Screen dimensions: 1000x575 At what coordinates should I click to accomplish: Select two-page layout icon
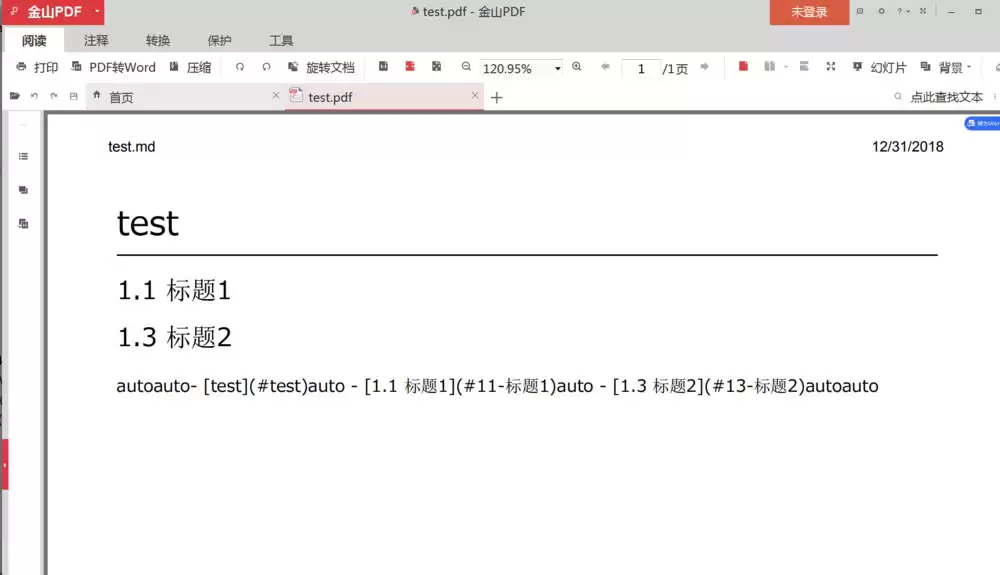pyautogui.click(x=770, y=66)
